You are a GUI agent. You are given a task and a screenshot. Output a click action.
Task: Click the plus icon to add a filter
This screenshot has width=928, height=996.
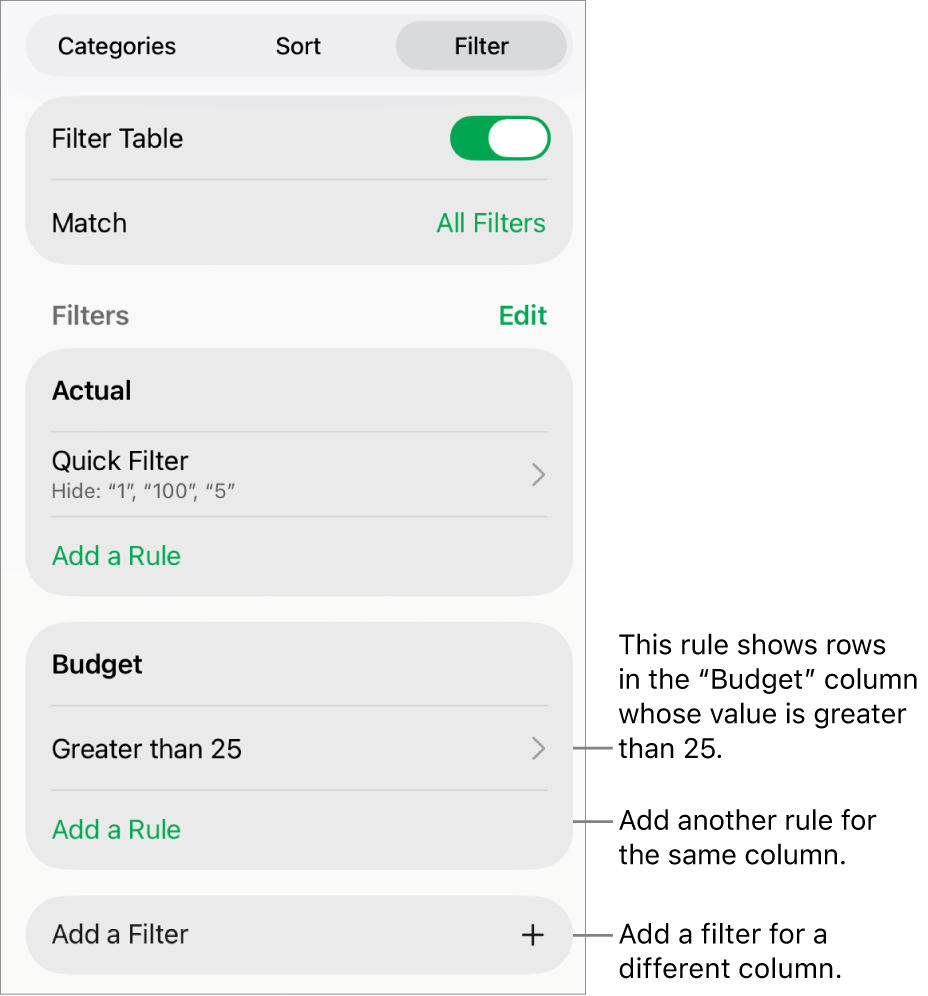click(532, 935)
